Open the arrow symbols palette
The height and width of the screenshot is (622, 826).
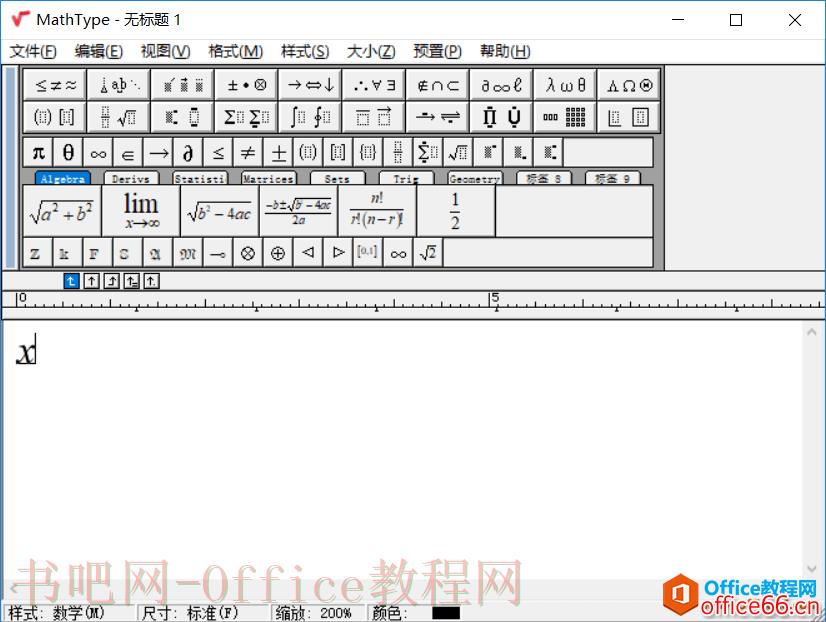(310, 84)
